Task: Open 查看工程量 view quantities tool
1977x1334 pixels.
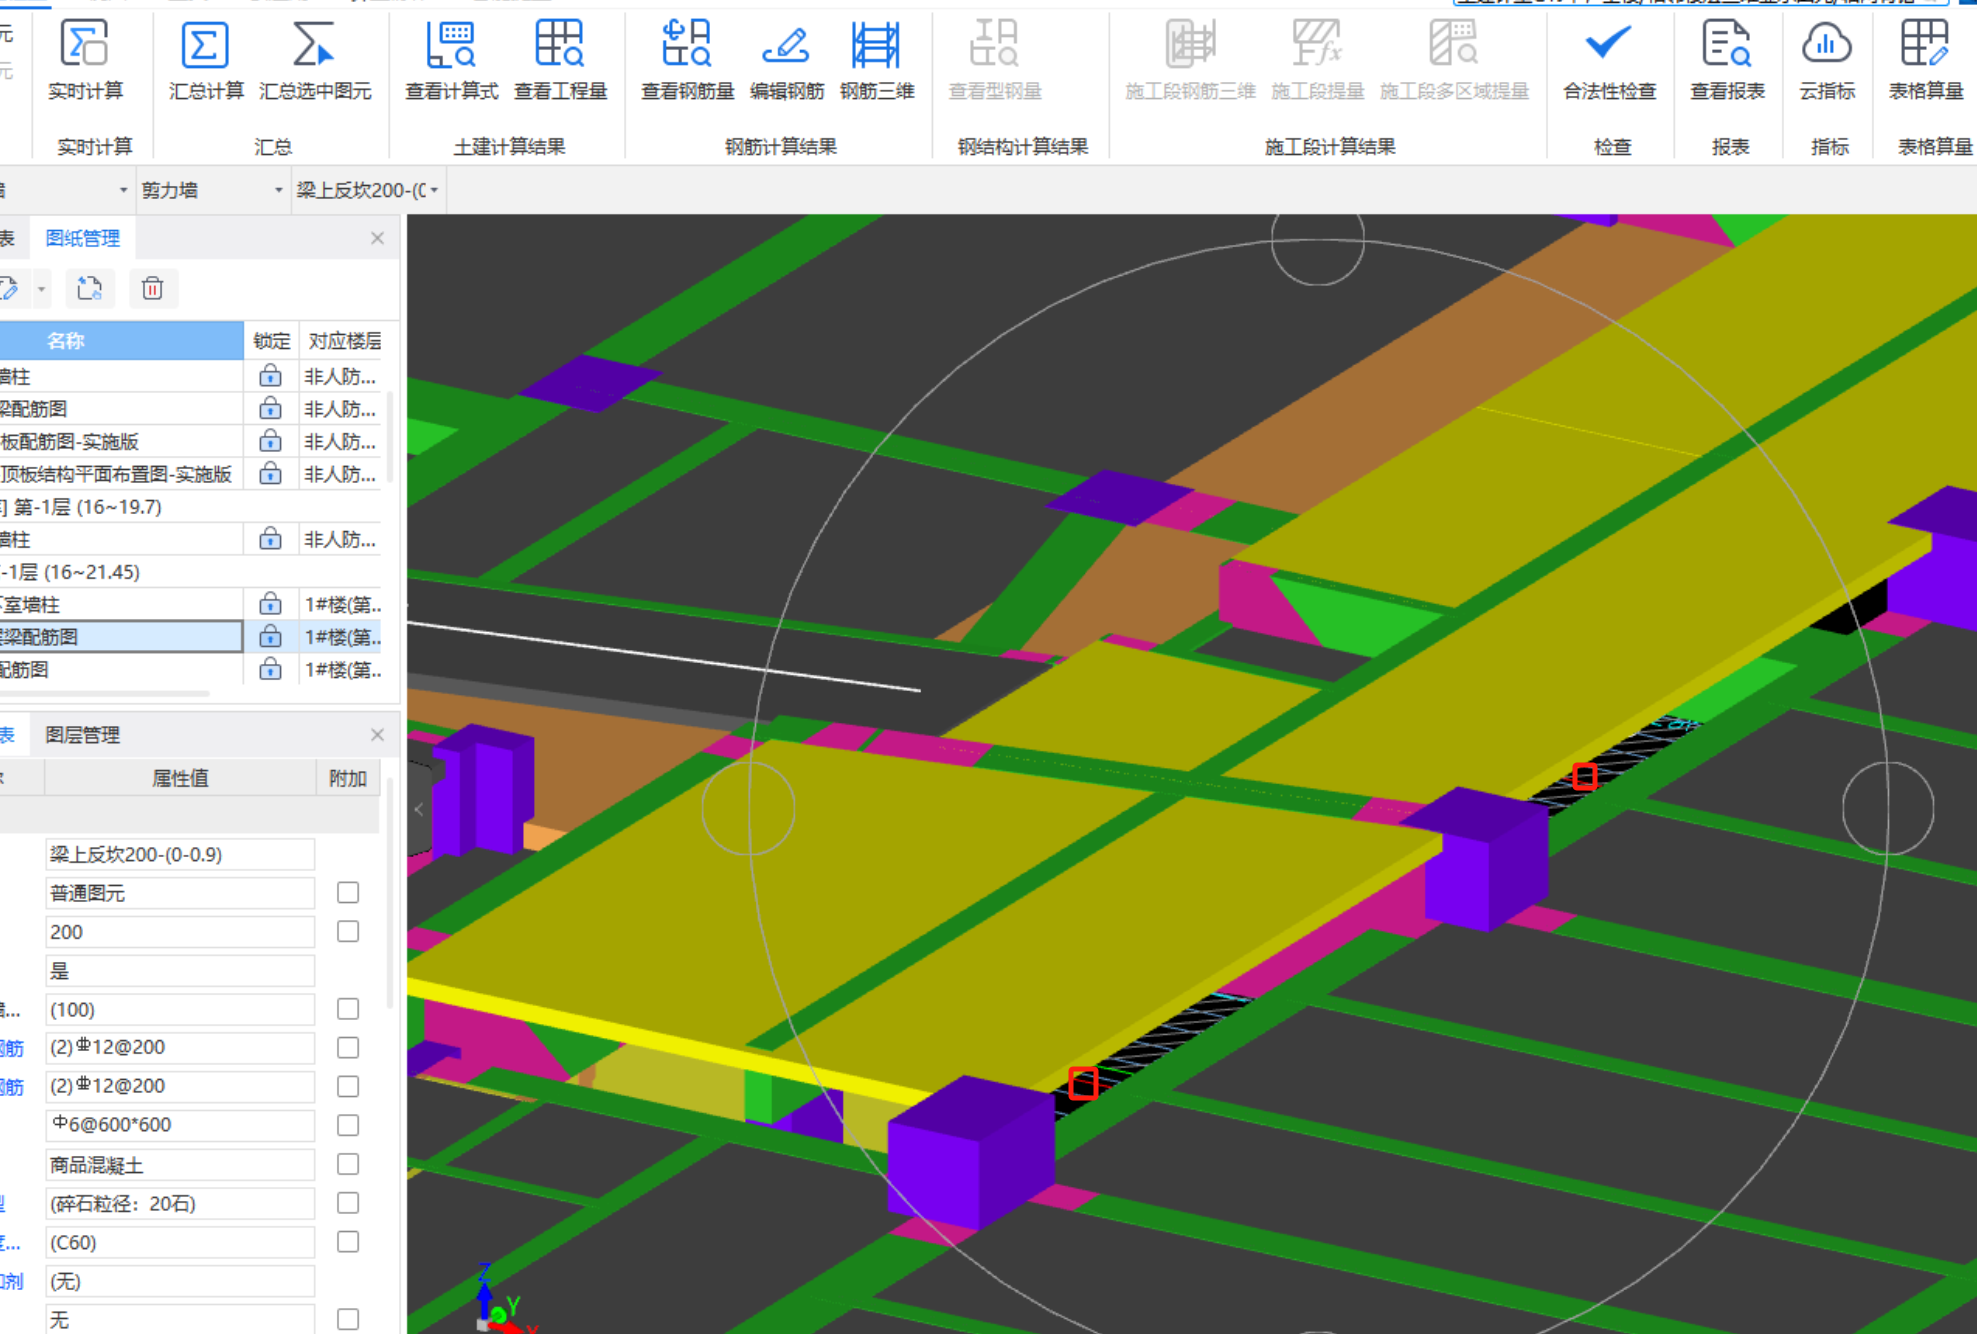Action: coord(560,61)
